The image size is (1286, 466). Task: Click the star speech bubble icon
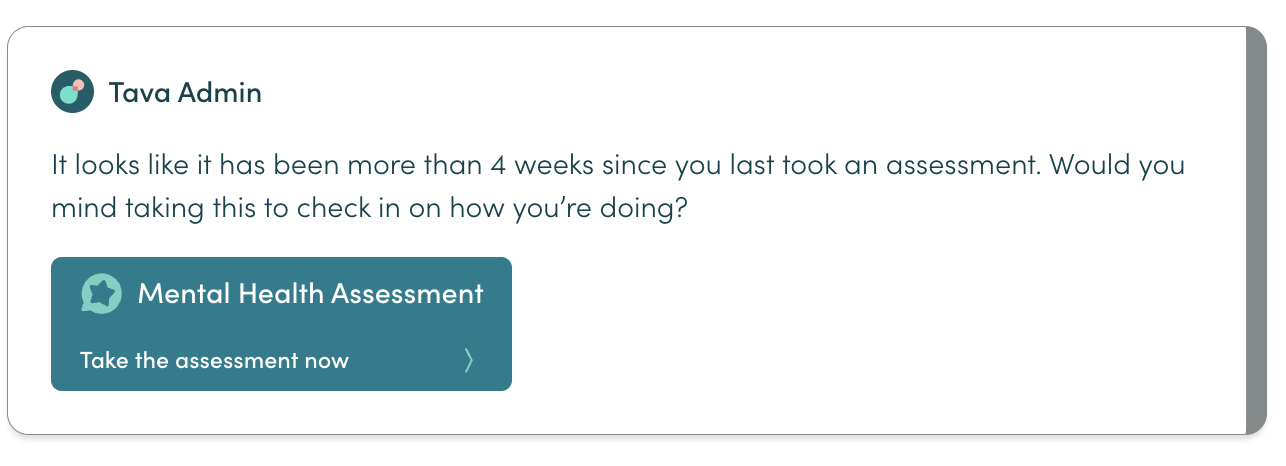[101, 294]
